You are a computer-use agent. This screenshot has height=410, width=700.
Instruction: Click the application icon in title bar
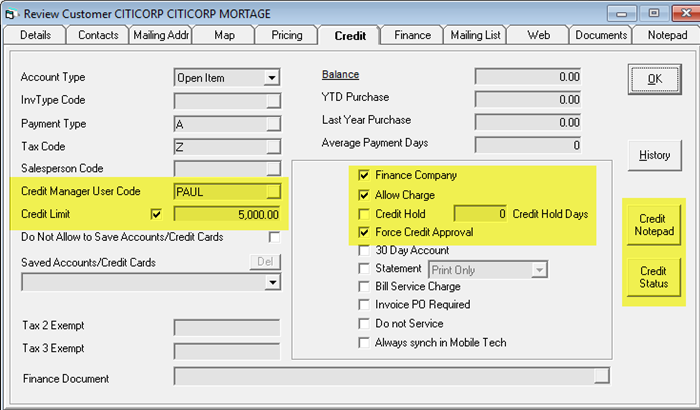click(x=11, y=14)
